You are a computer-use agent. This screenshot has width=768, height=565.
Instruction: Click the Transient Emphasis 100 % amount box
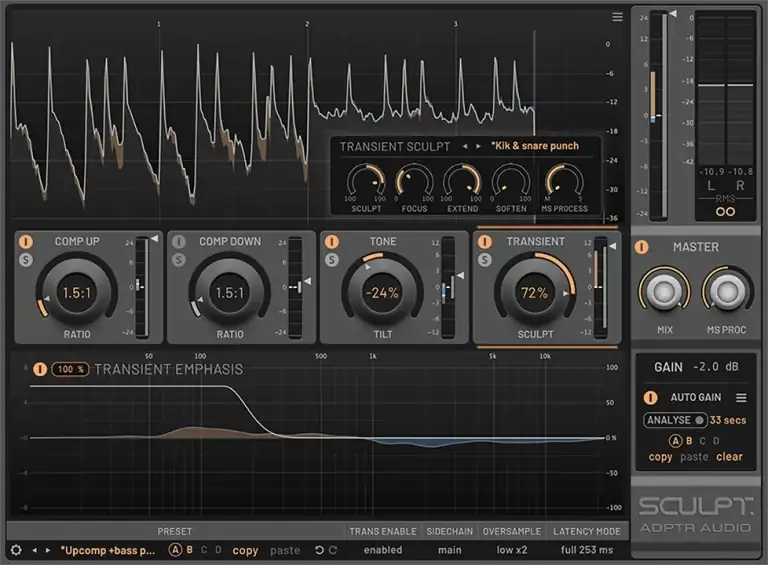point(70,369)
